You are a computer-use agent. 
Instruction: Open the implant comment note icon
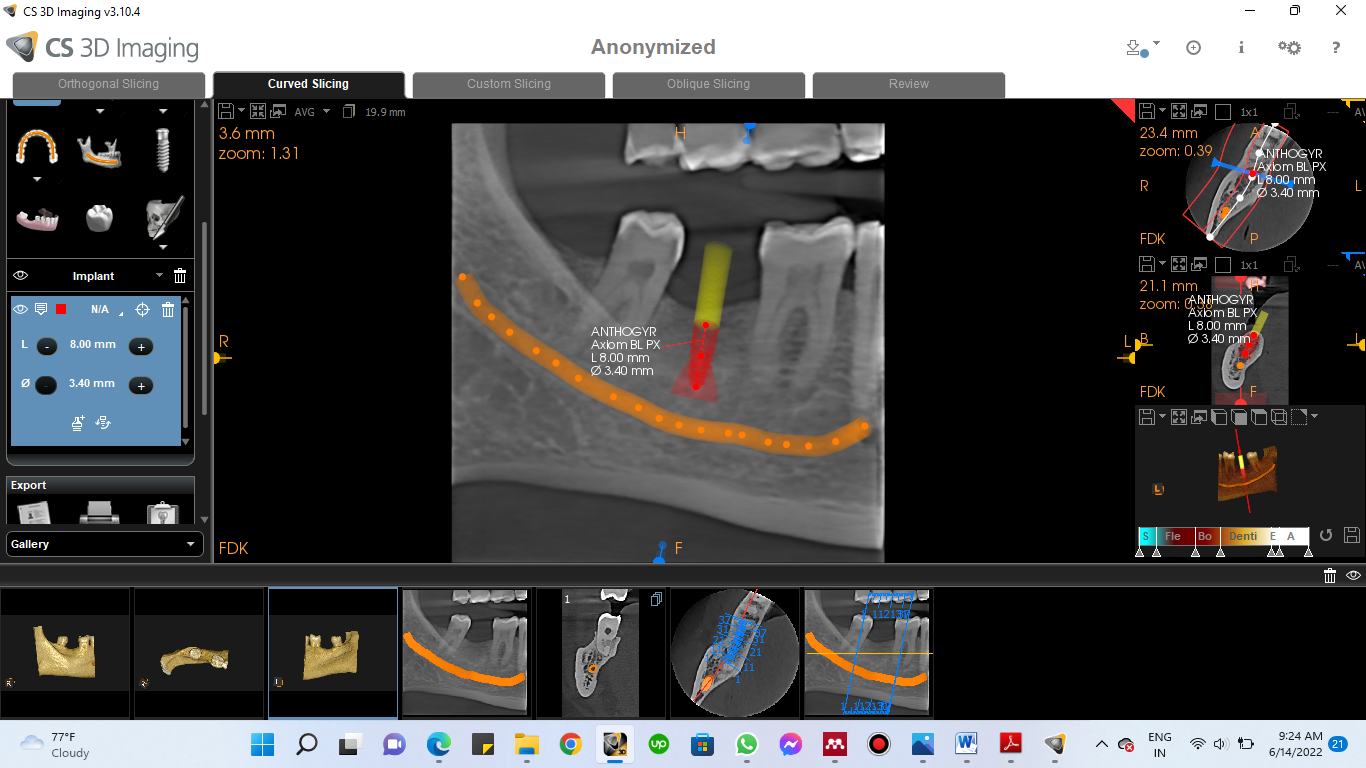tap(41, 310)
